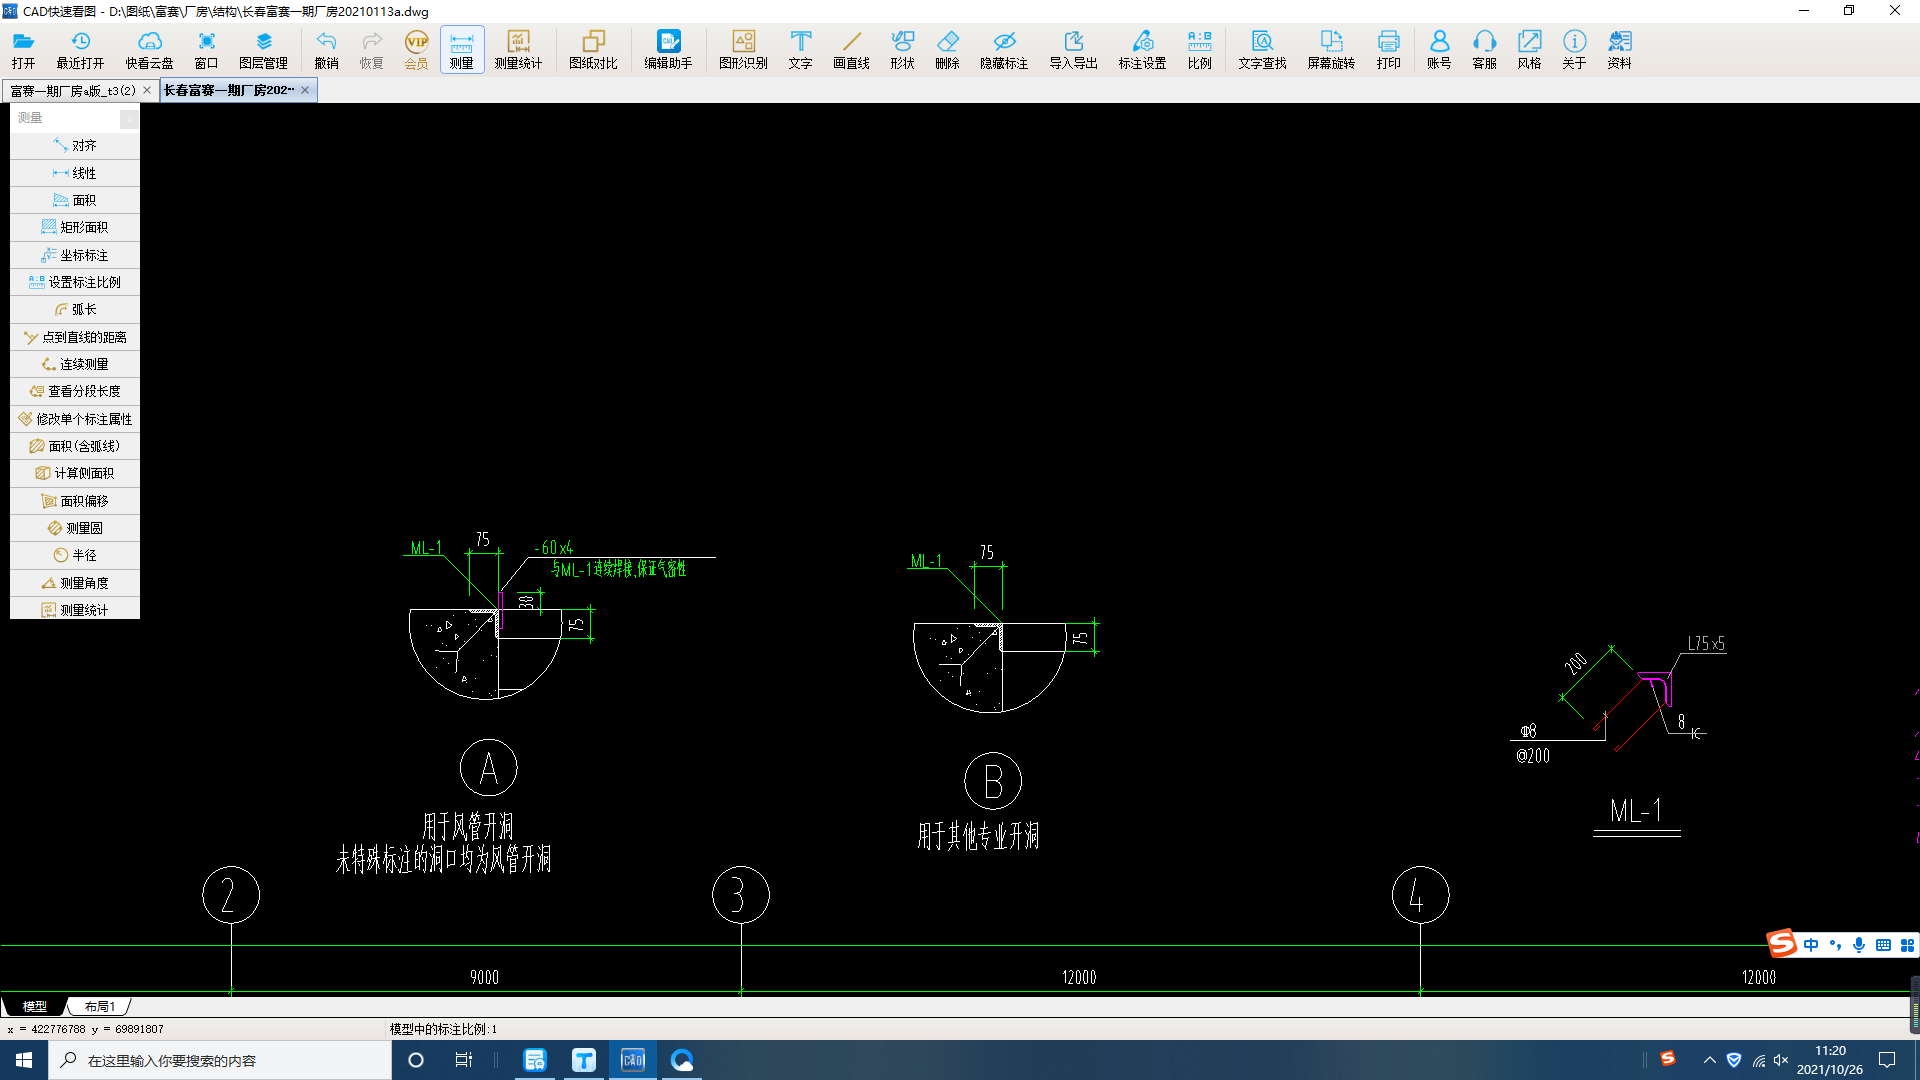Select 连续测量 continuous measurement
1920x1080 pixels.
[x=75, y=364]
